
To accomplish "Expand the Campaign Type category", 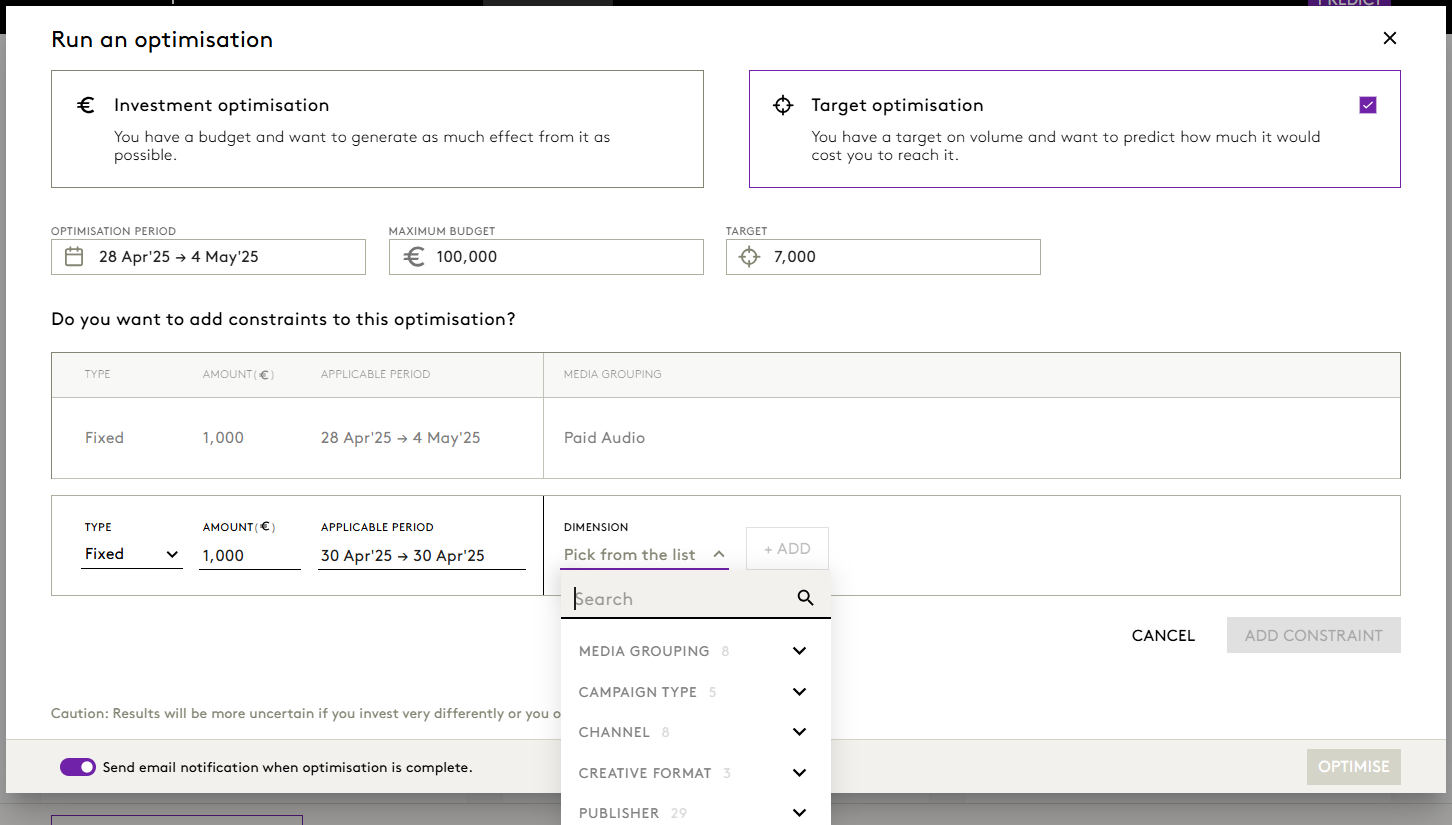I will coord(695,692).
